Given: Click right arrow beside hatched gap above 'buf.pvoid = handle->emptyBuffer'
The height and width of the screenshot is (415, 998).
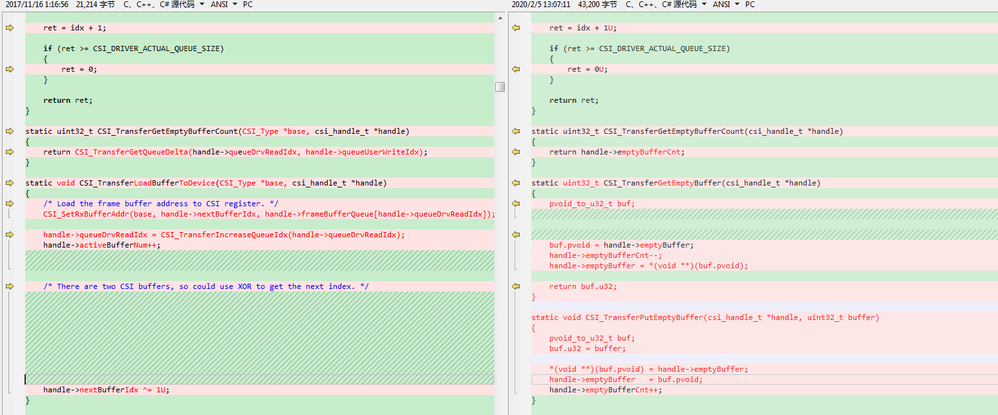Looking at the screenshot, I should (x=516, y=235).
